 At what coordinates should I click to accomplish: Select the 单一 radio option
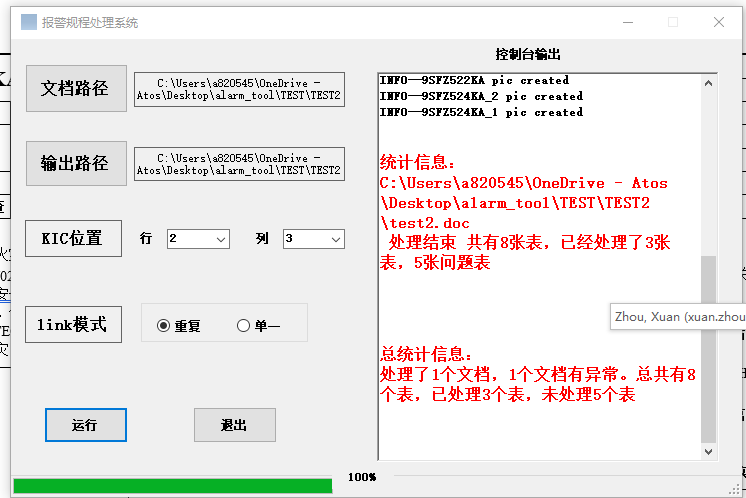tap(243, 326)
